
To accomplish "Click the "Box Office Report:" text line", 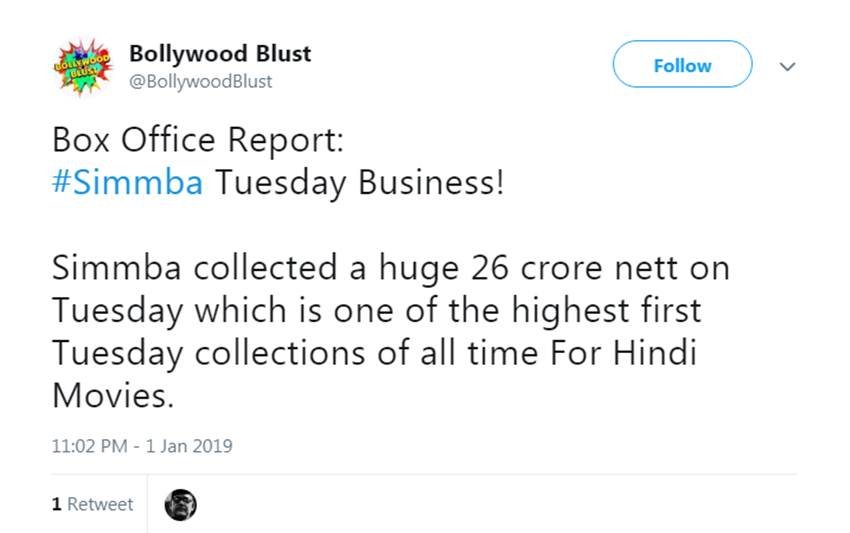I will coord(198,140).
